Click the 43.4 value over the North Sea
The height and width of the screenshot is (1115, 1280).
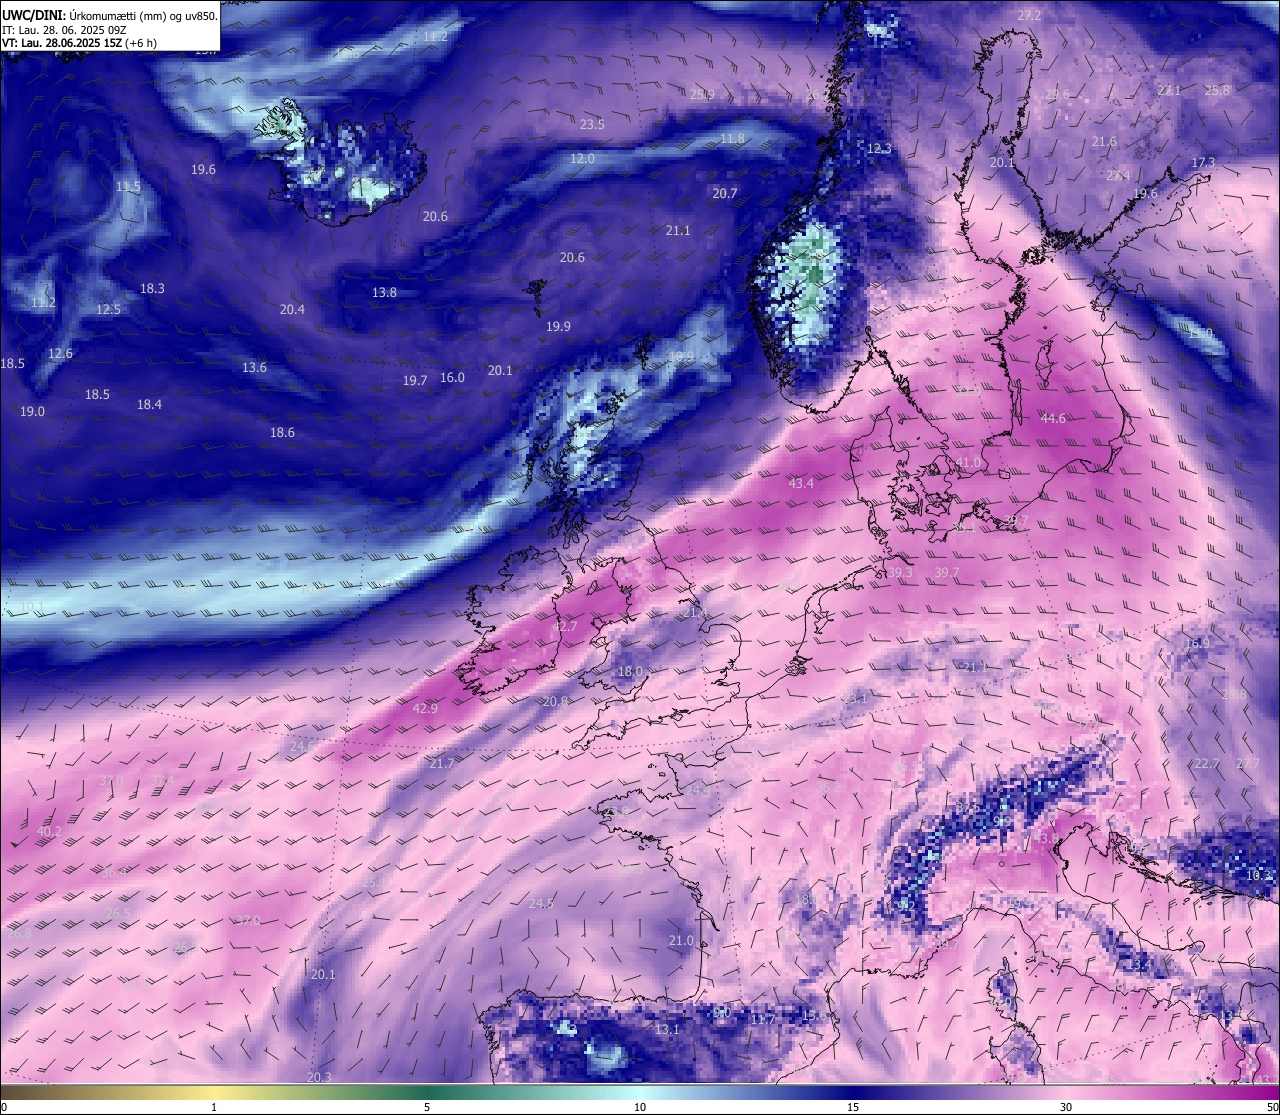tap(801, 483)
